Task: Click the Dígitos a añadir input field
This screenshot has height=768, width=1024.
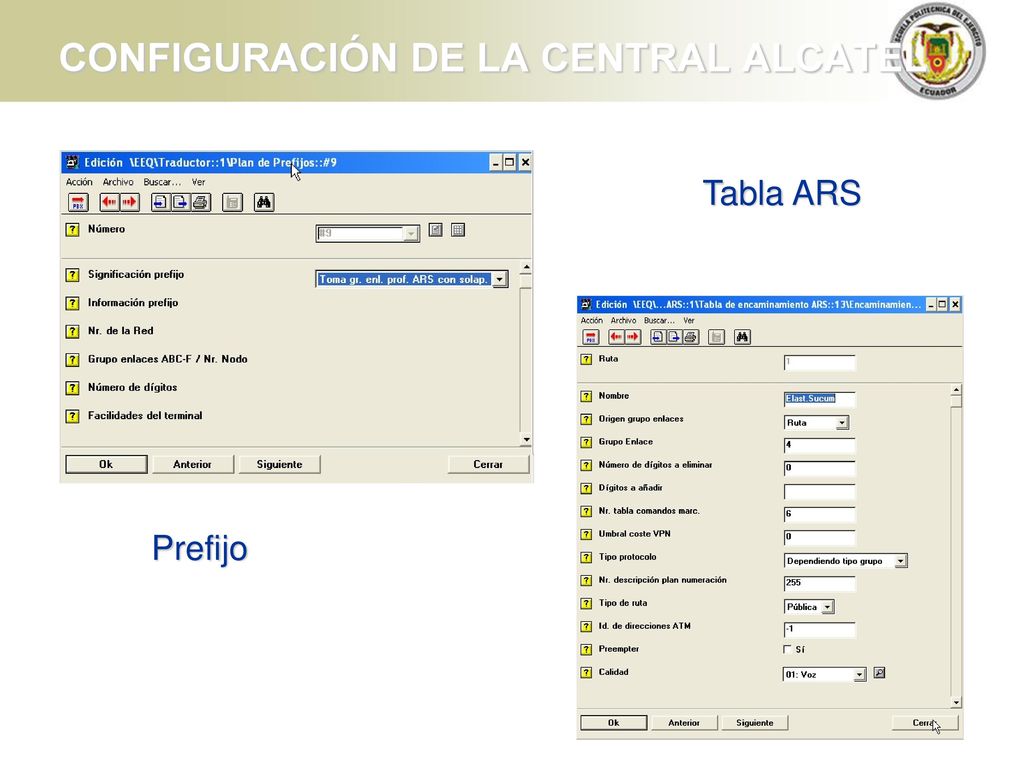Action: click(819, 491)
